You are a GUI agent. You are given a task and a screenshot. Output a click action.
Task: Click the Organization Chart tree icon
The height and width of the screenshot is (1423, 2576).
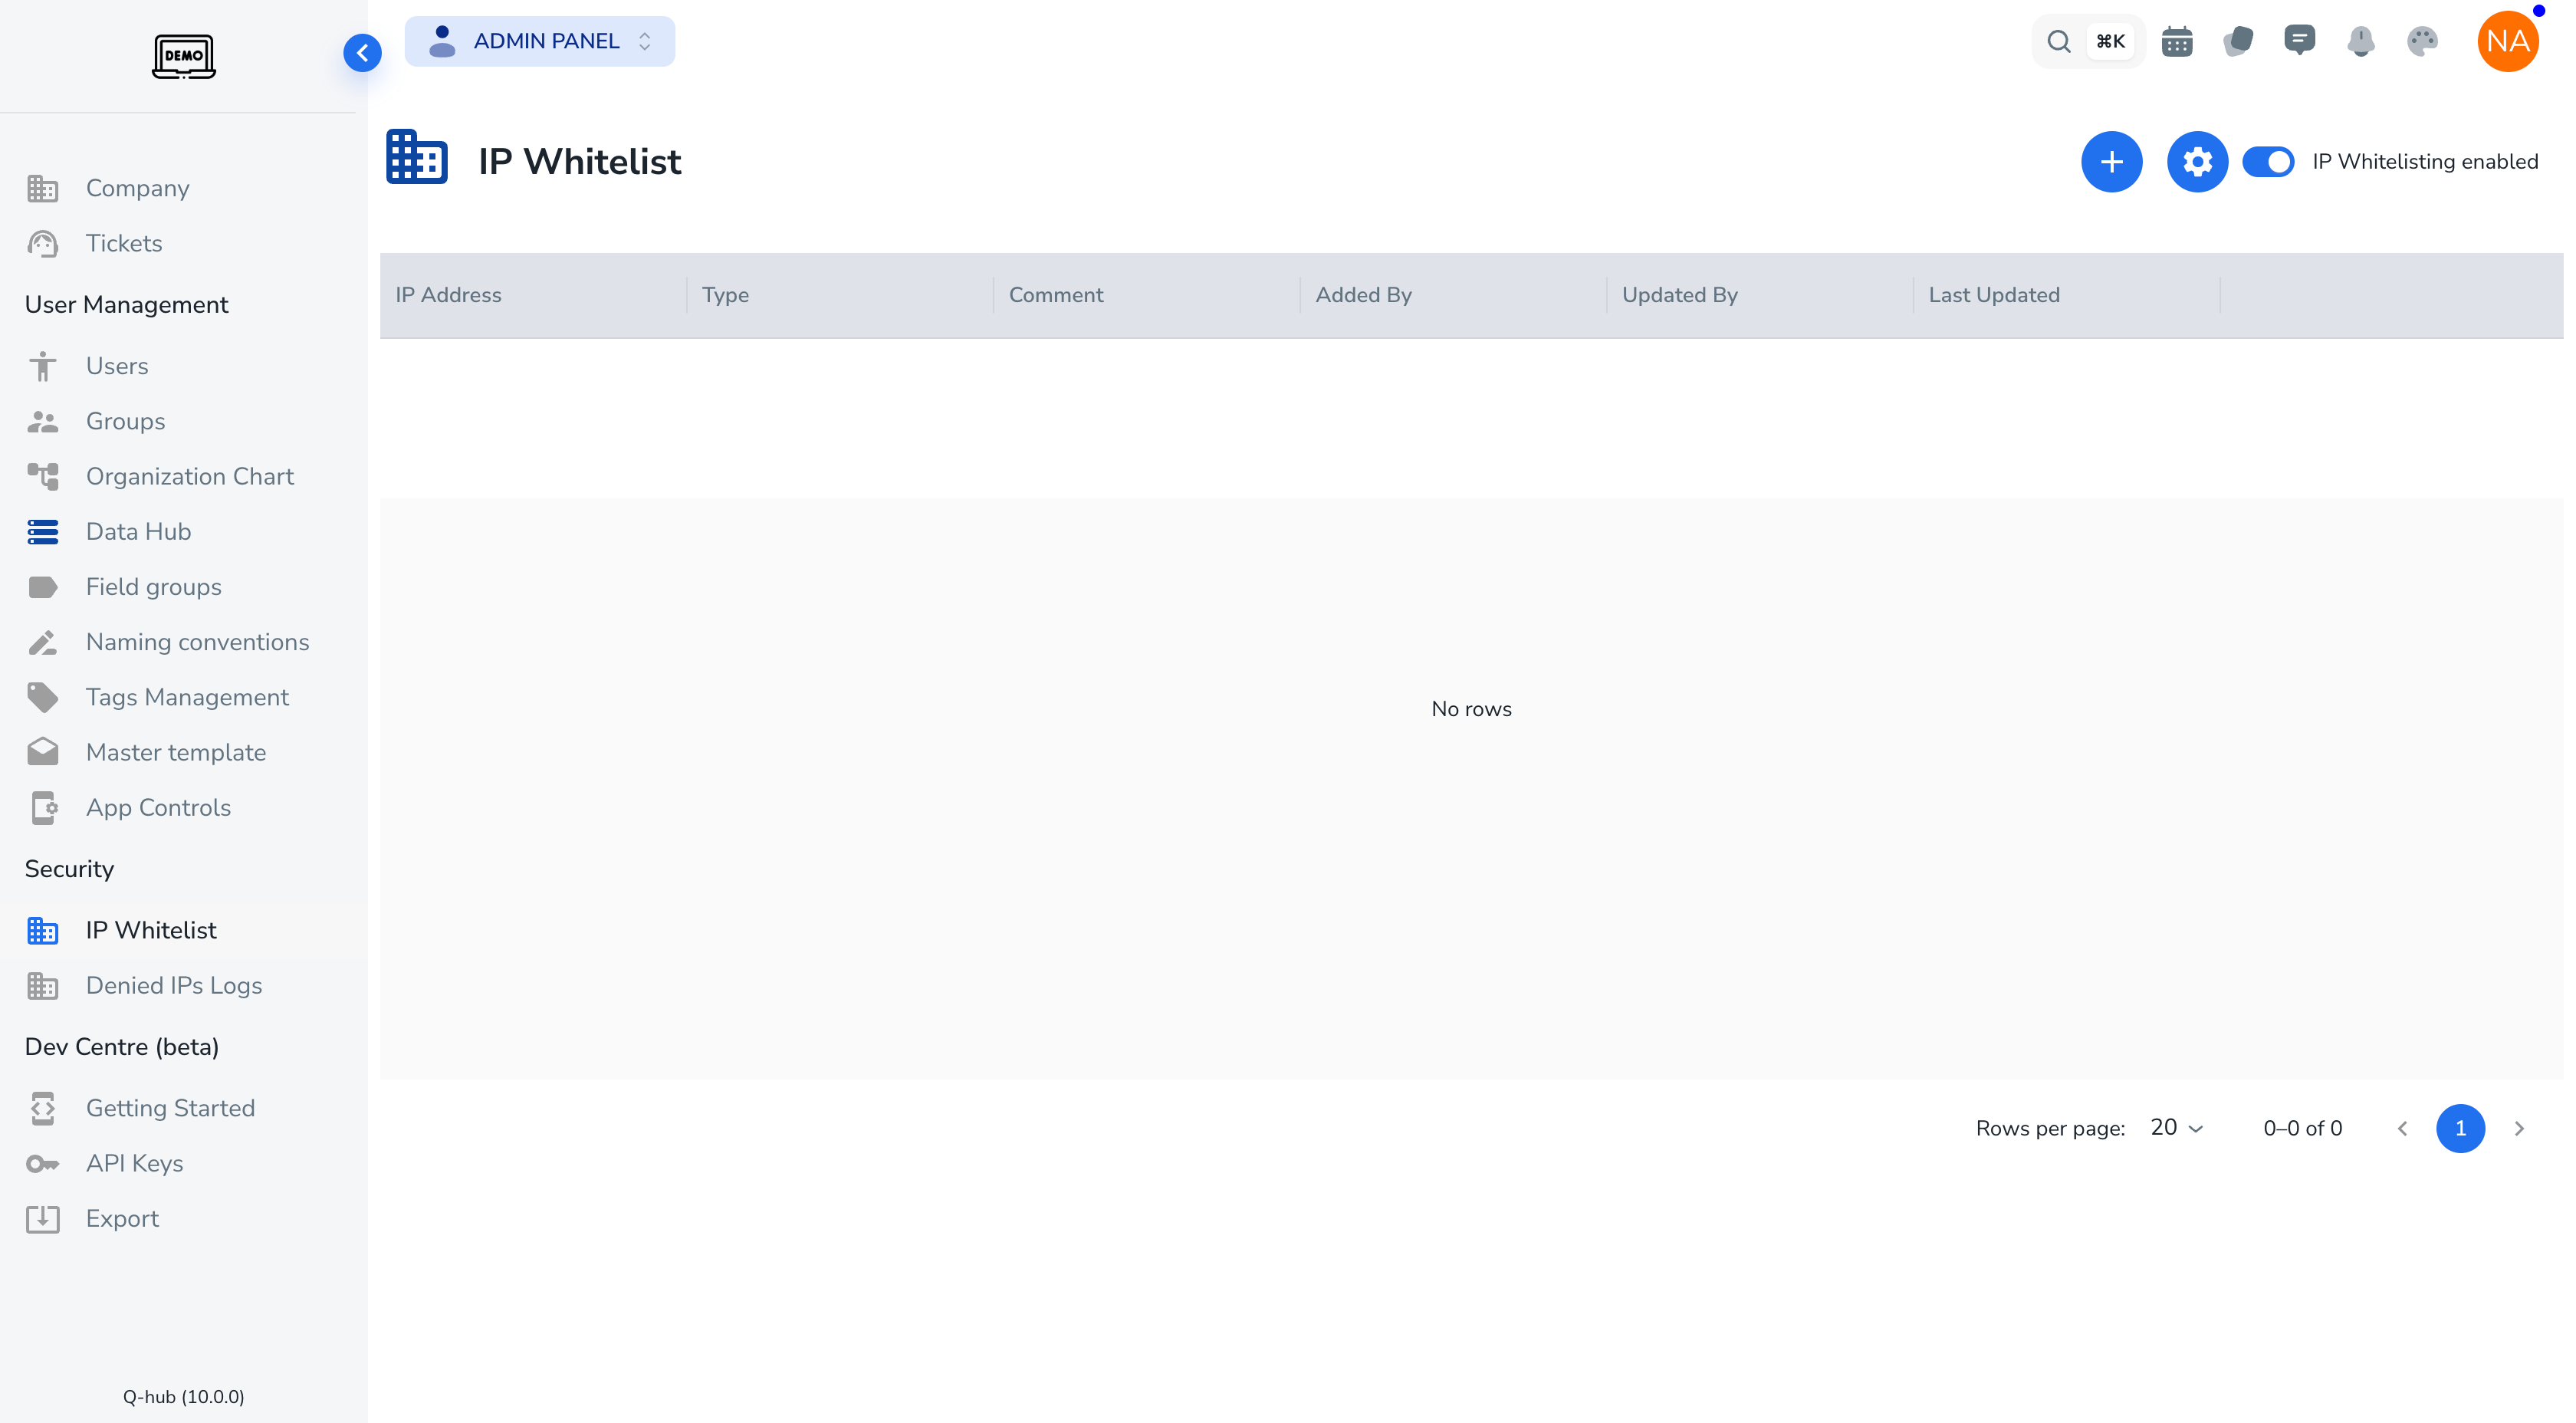coord(43,476)
